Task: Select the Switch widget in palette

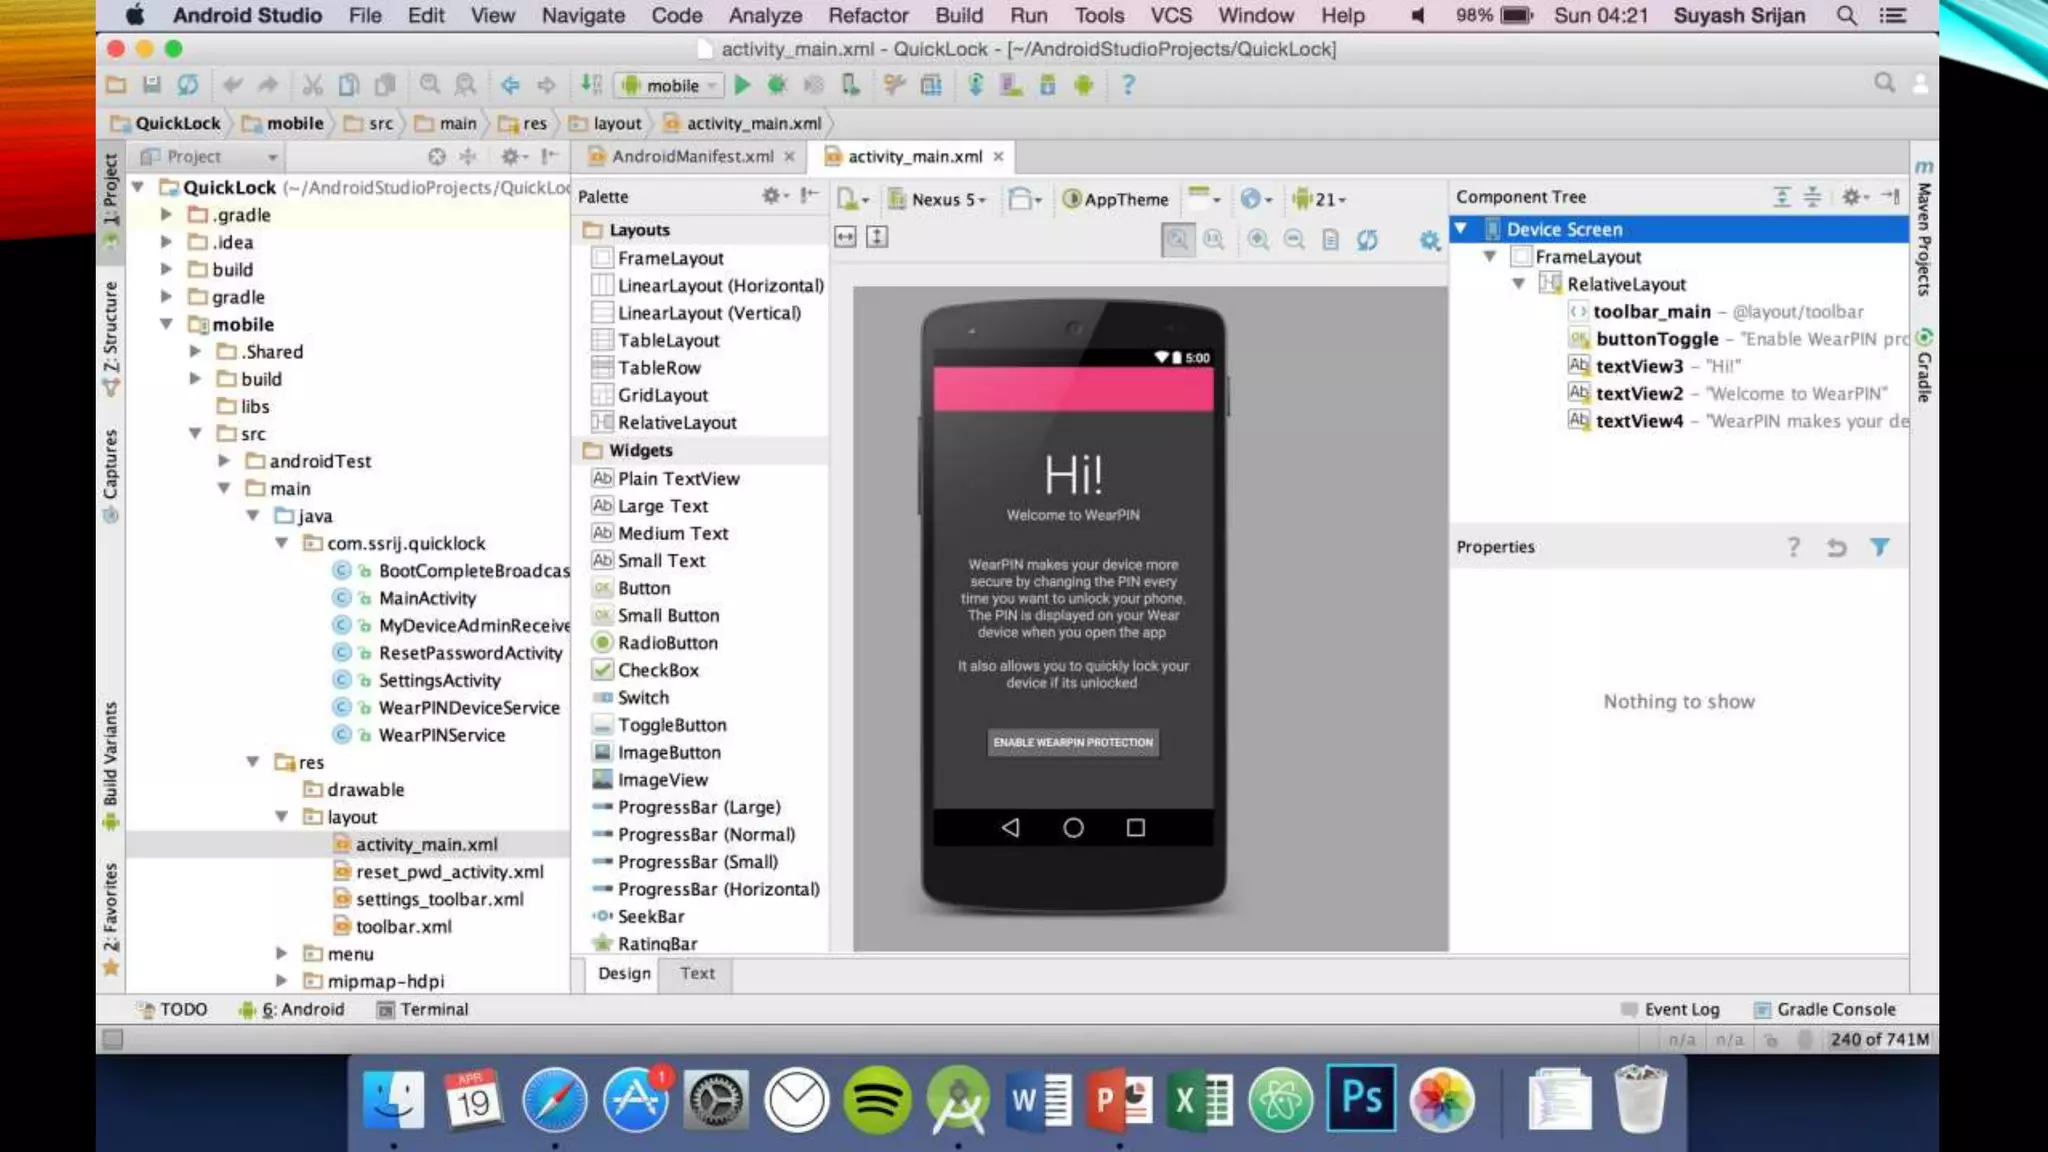Action: (642, 698)
